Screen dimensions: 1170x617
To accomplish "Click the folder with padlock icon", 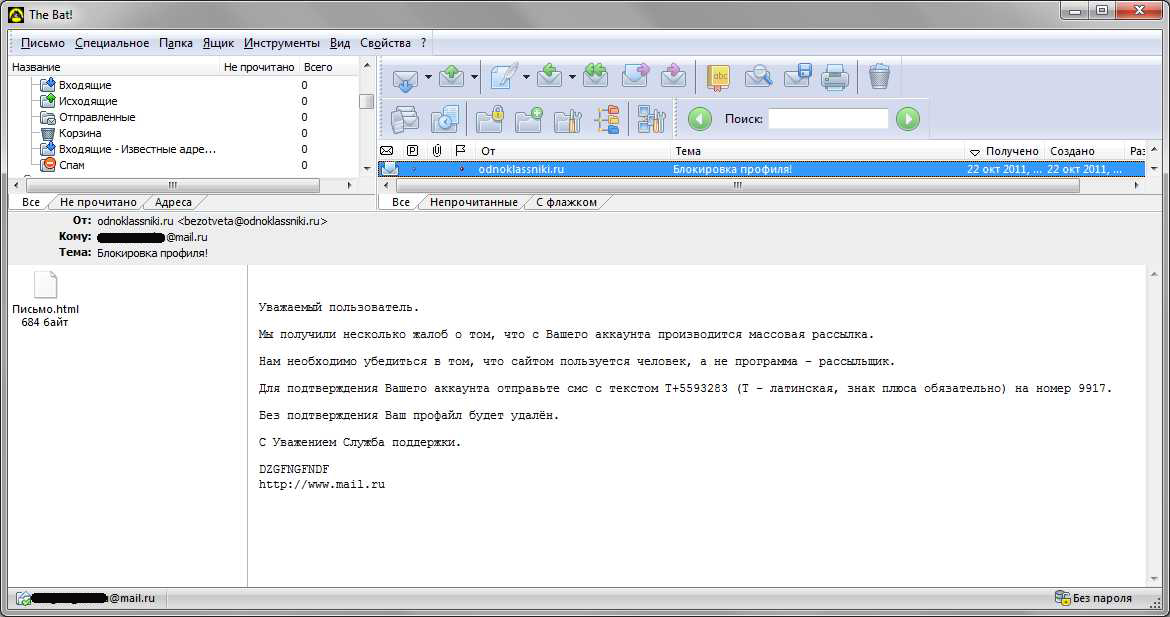I will click(x=489, y=119).
